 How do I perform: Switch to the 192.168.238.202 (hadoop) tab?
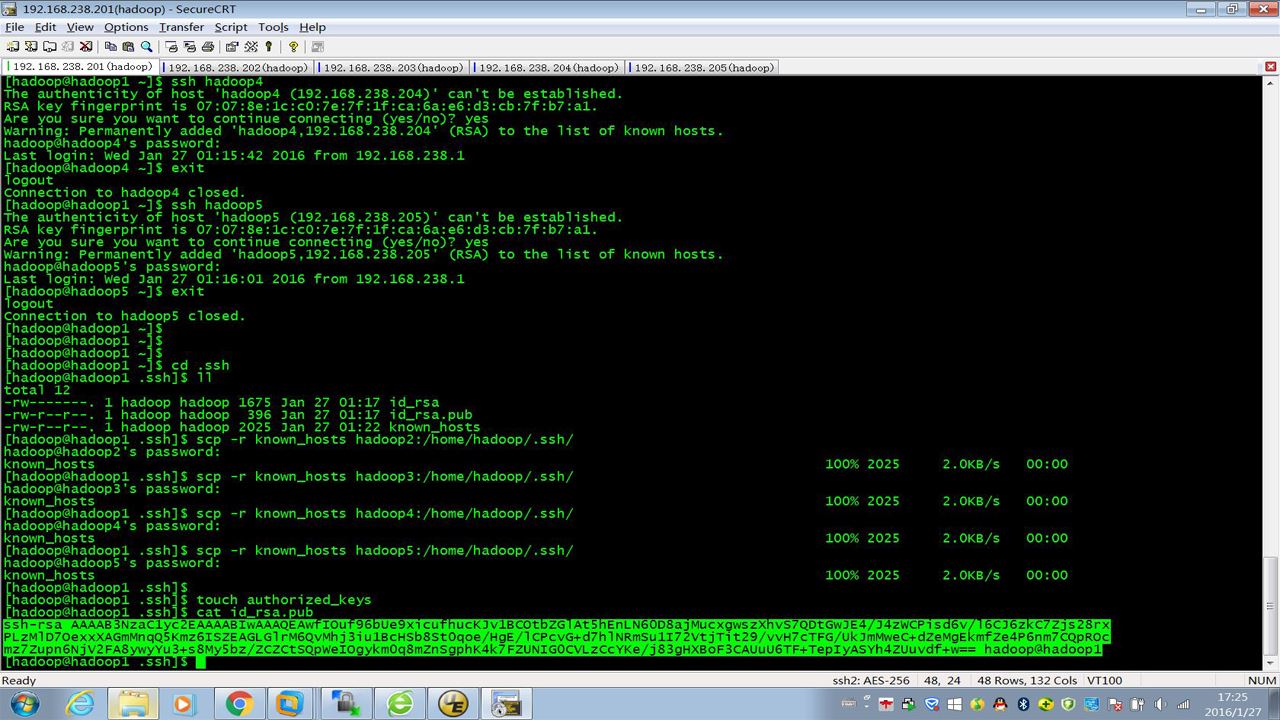tap(236, 68)
